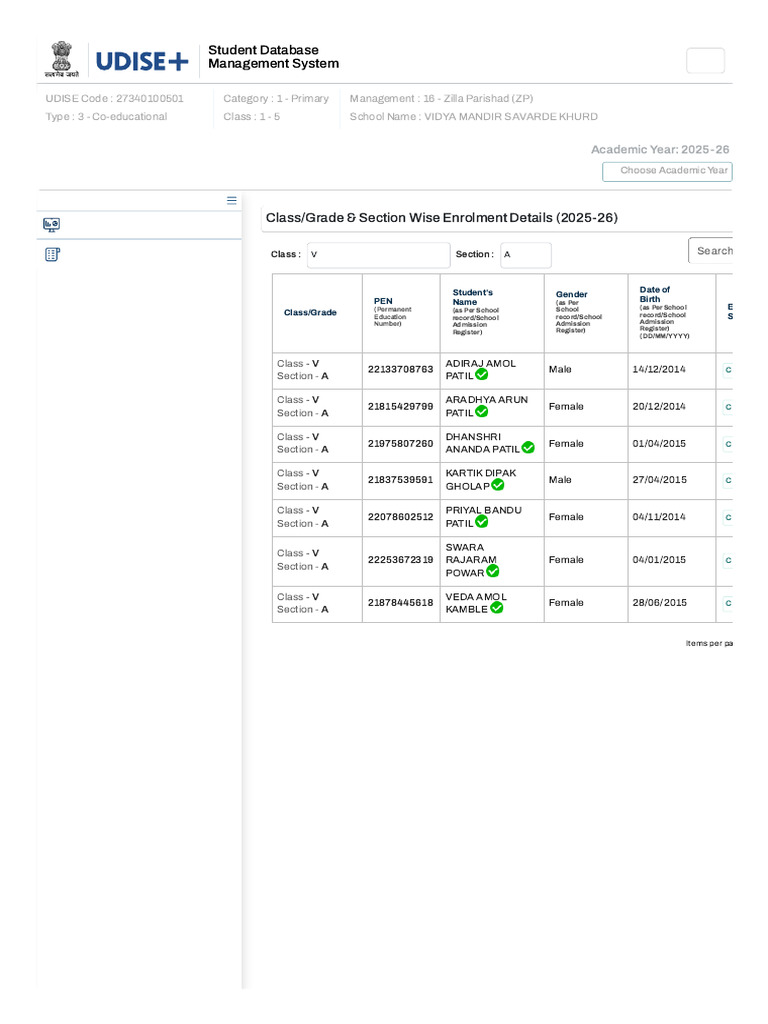Click the blank button at top right header

705,61
